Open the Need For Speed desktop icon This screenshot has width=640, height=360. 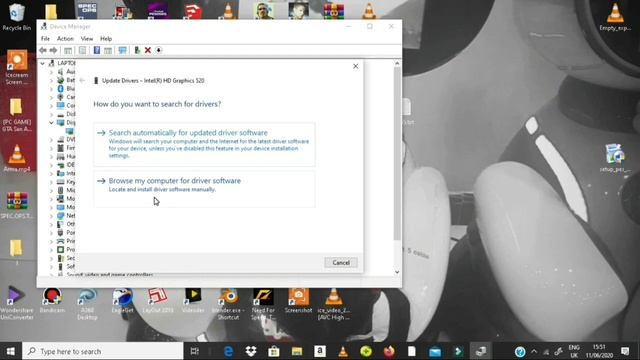263,304
